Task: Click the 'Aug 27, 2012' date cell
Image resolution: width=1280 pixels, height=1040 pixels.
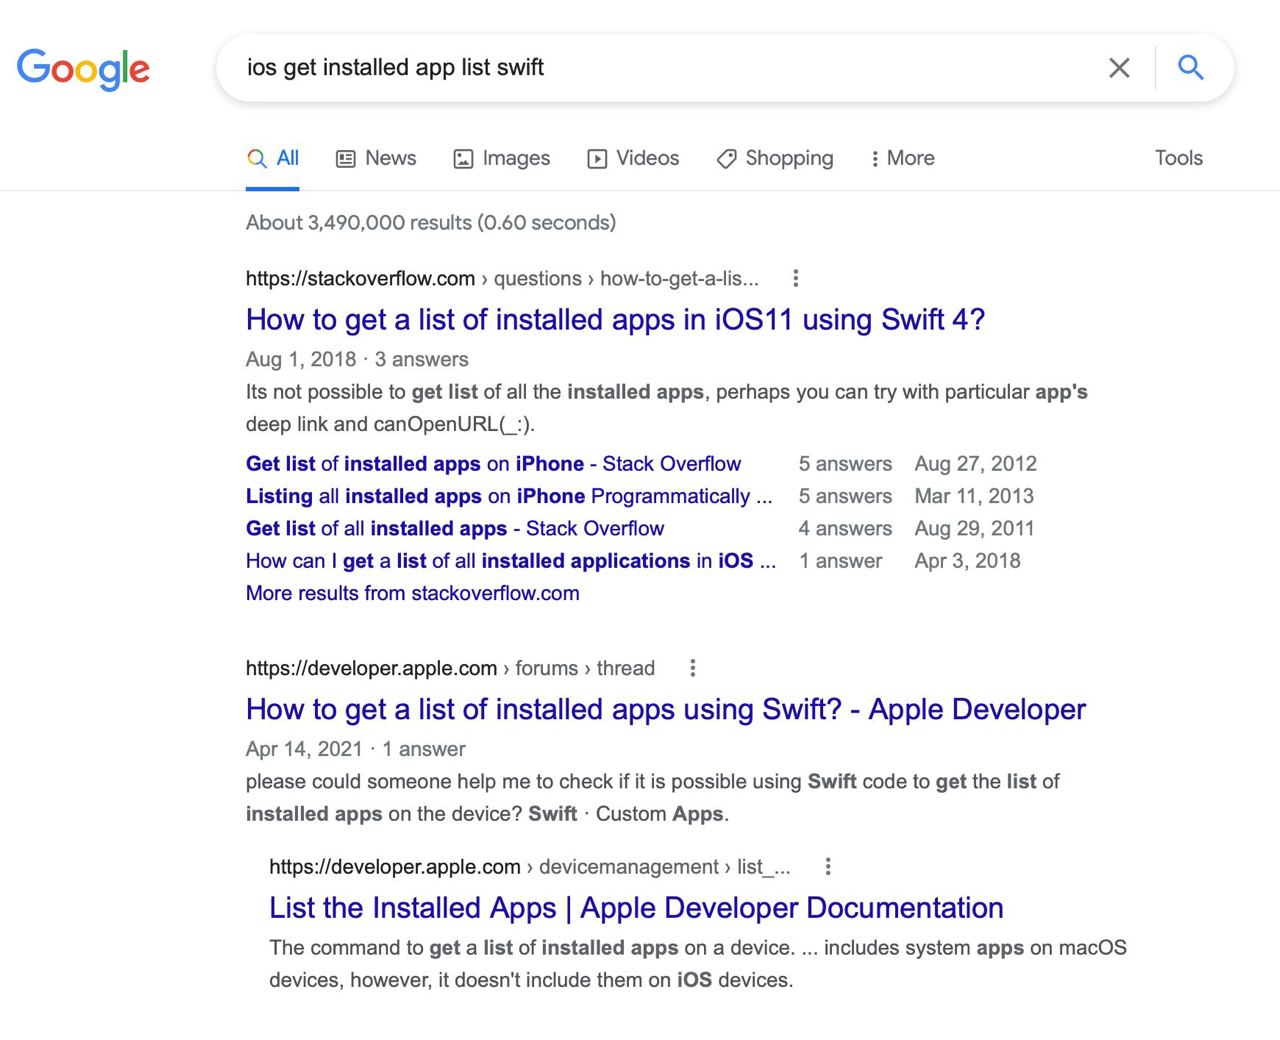Action: [x=975, y=464]
